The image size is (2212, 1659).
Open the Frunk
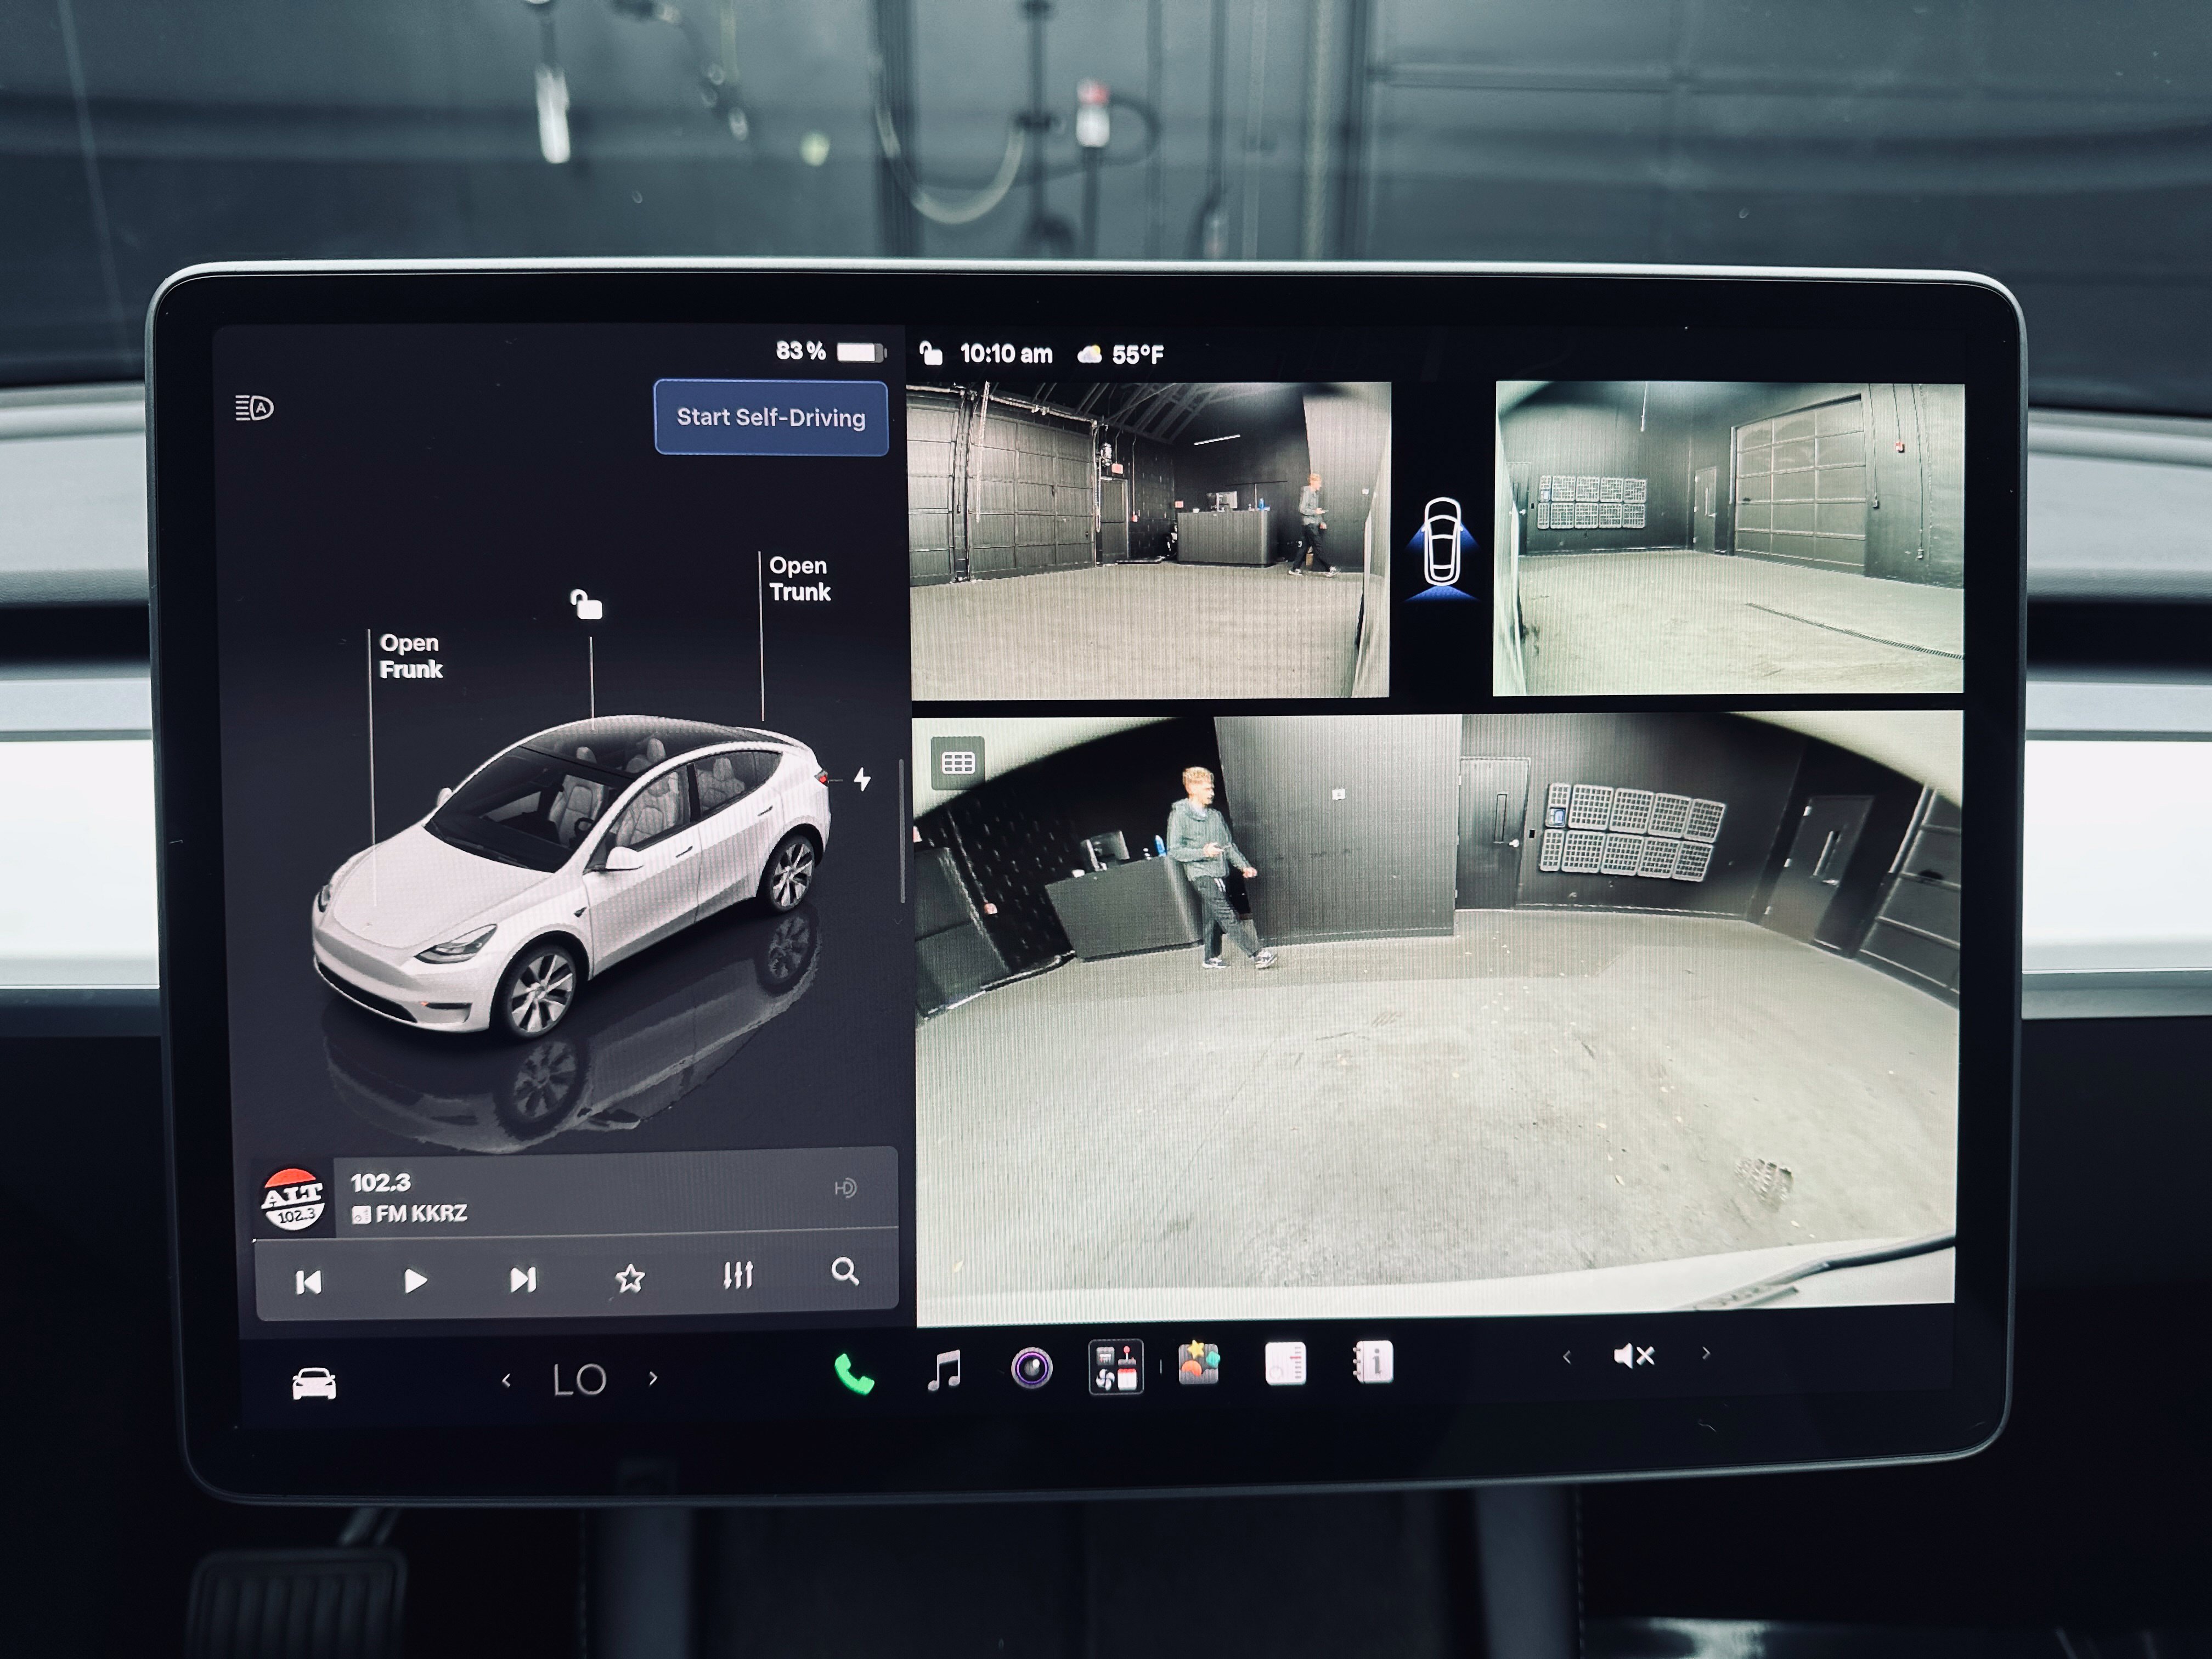point(410,656)
